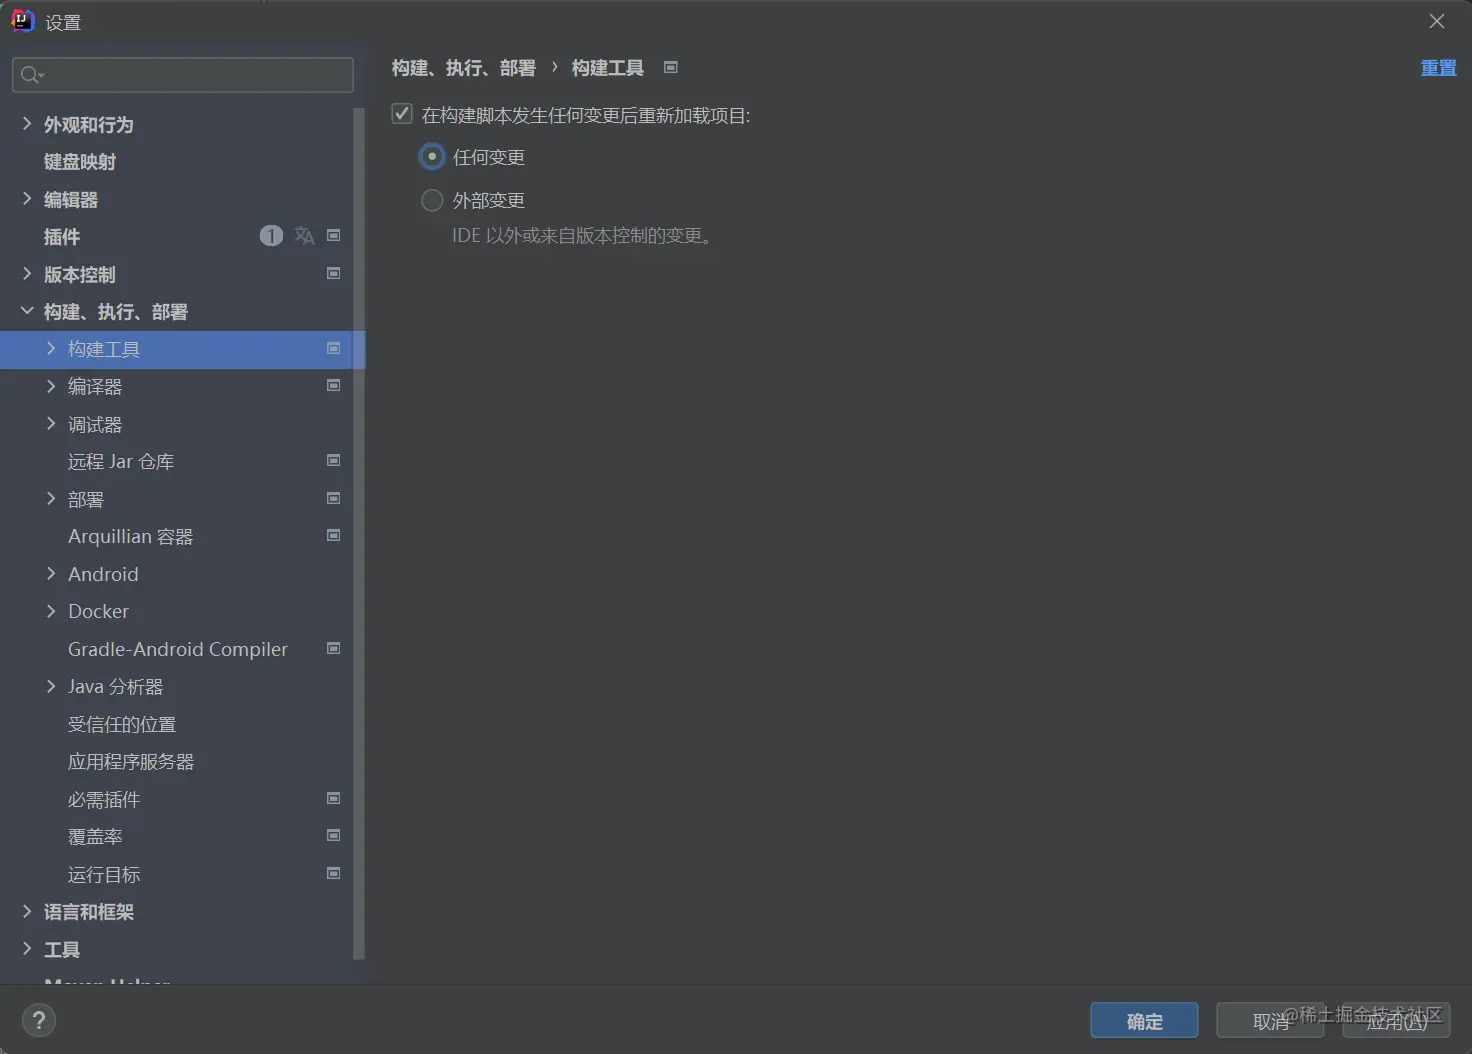Click the in-IDE navigation icon beside 构建工具 breadcrumb
Image resolution: width=1472 pixels, height=1054 pixels.
tap(670, 67)
